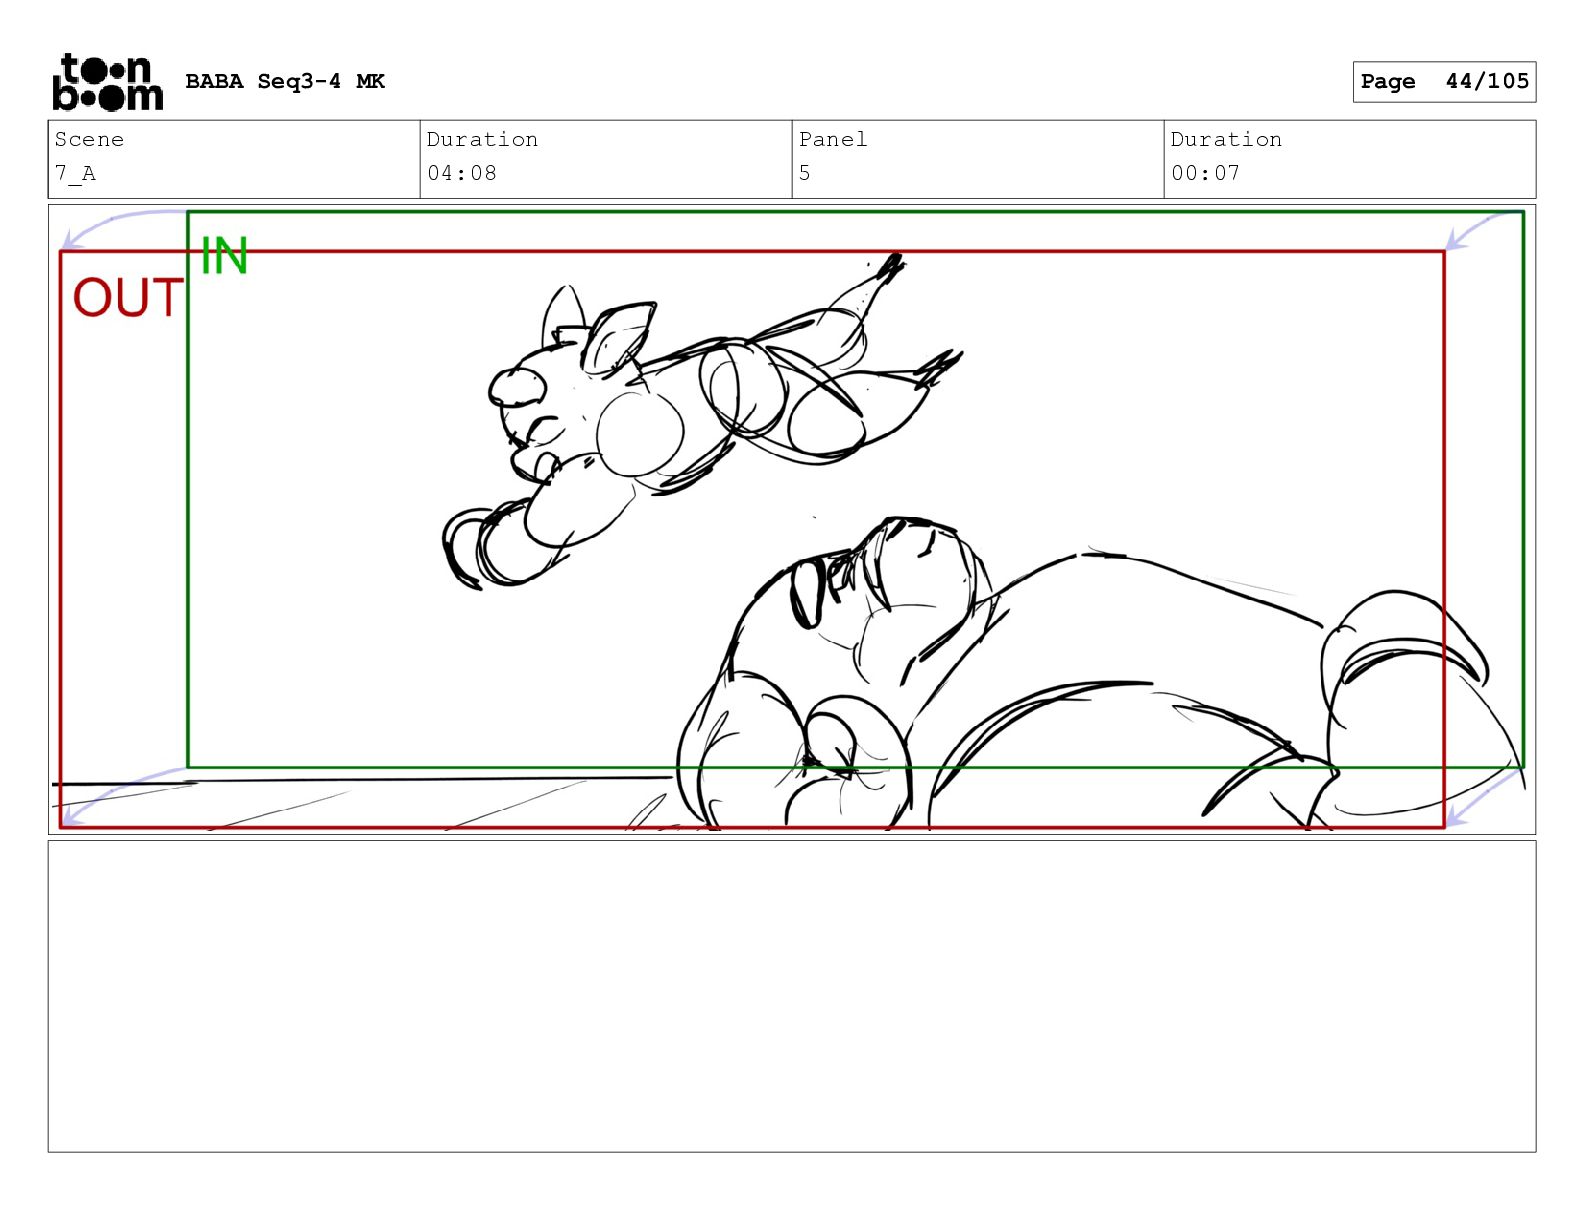The image size is (1584, 1224).
Task: Click the BABA Seq3-4 MK title
Action: [285, 82]
